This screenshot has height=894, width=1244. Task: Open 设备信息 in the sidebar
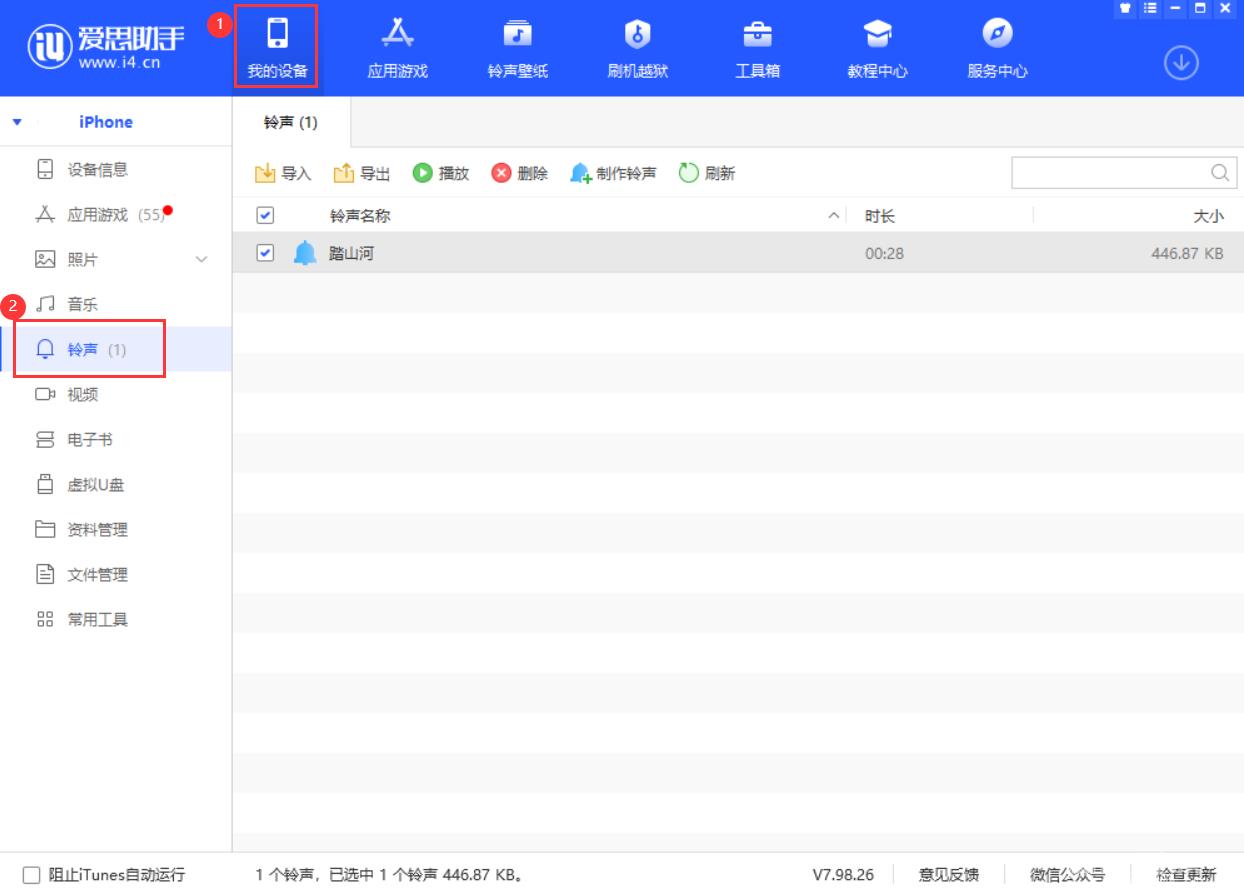pos(97,170)
